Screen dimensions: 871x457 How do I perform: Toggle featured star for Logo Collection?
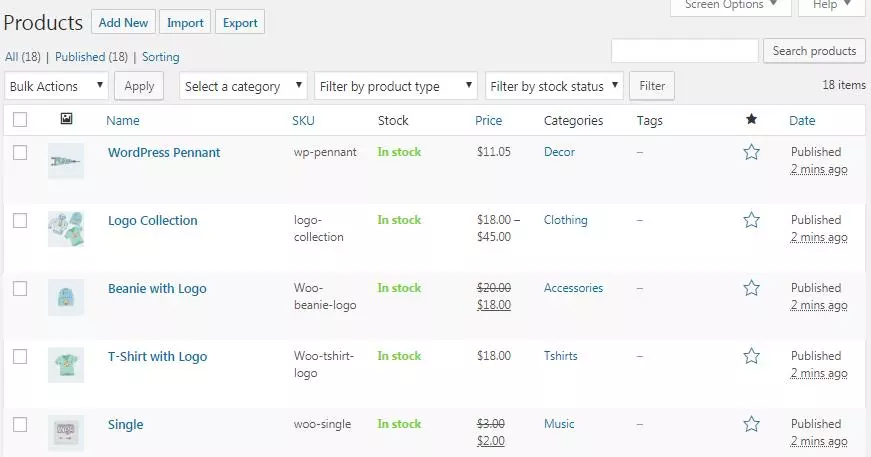[x=751, y=220]
